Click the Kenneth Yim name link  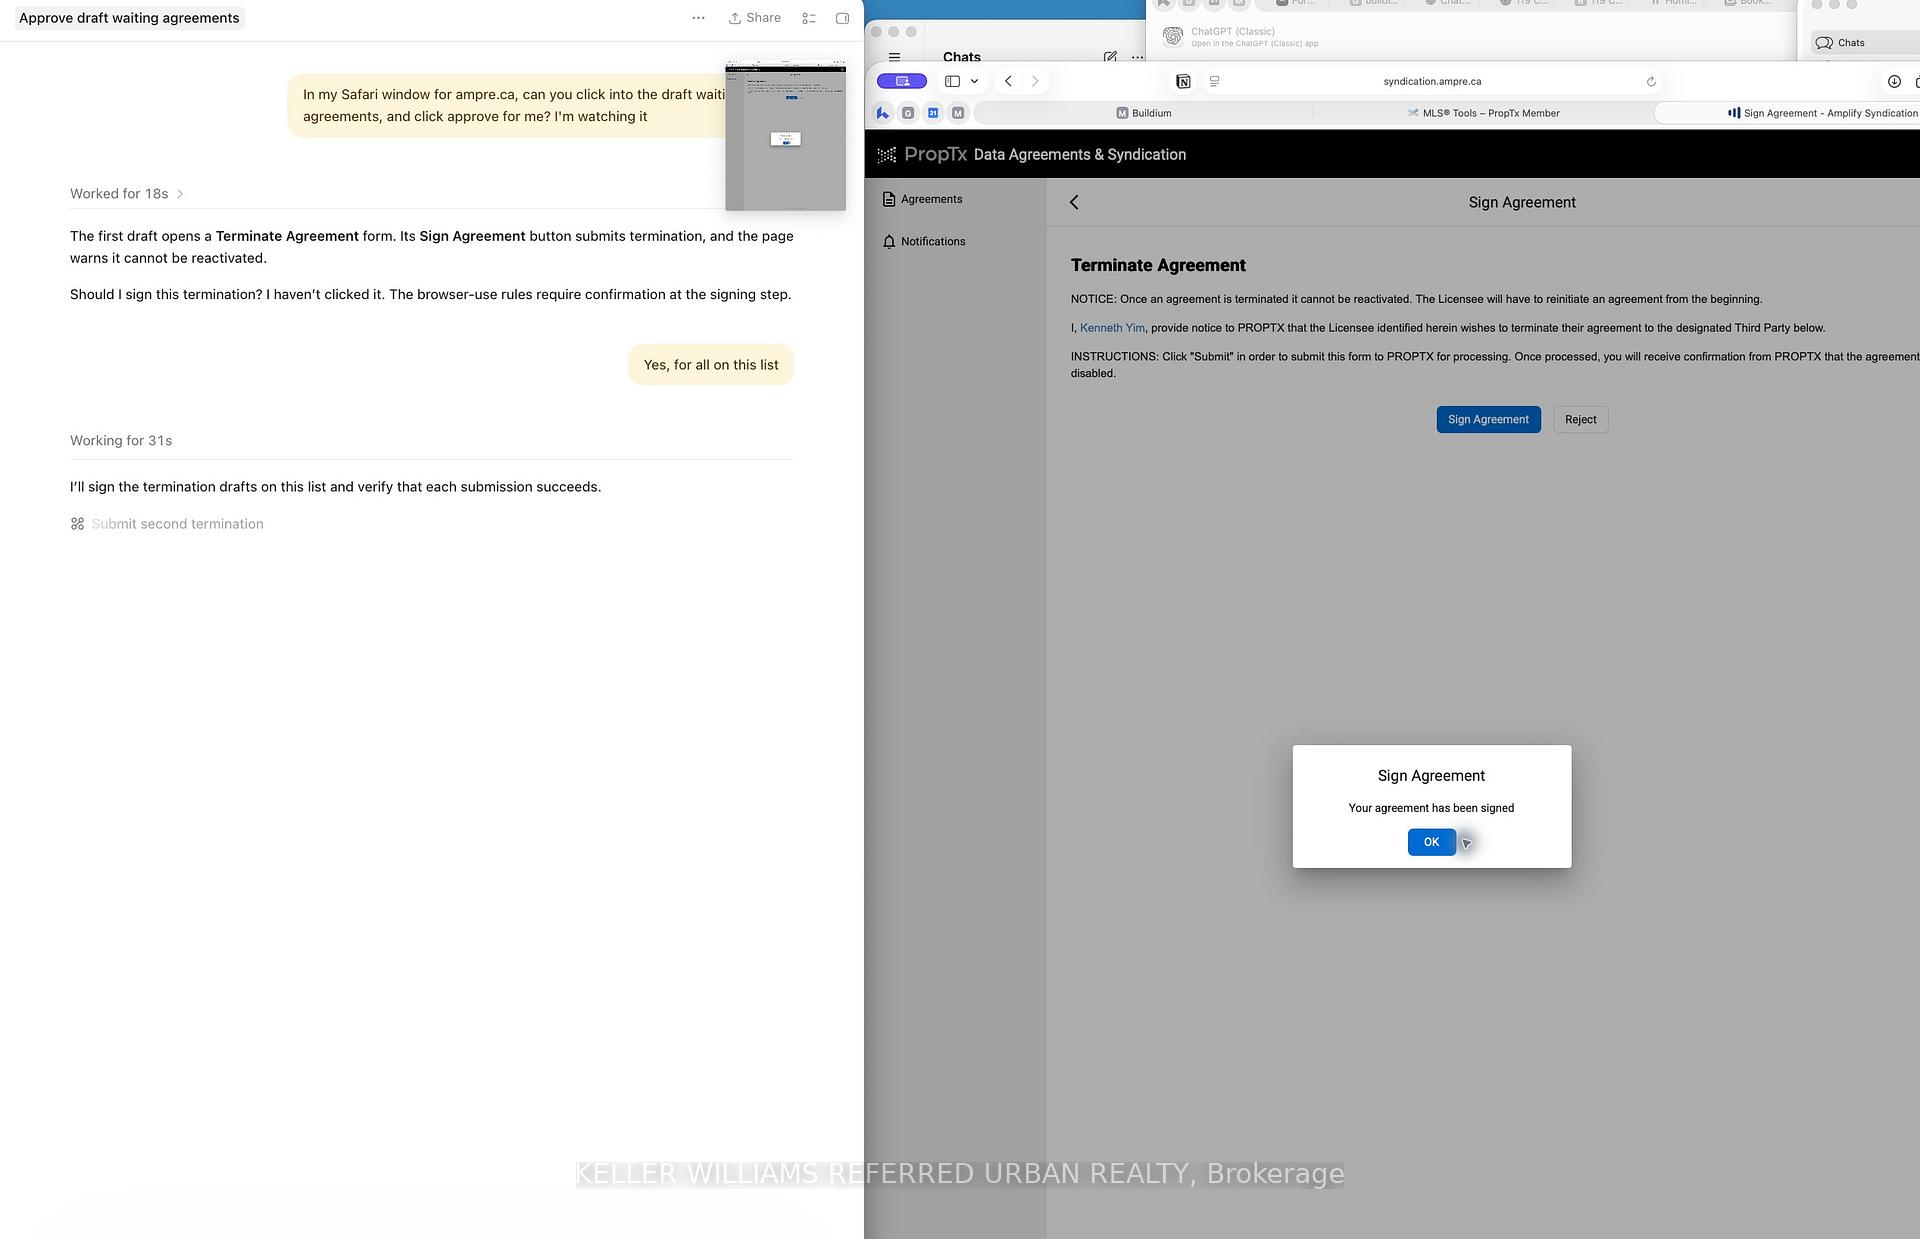pyautogui.click(x=1112, y=328)
